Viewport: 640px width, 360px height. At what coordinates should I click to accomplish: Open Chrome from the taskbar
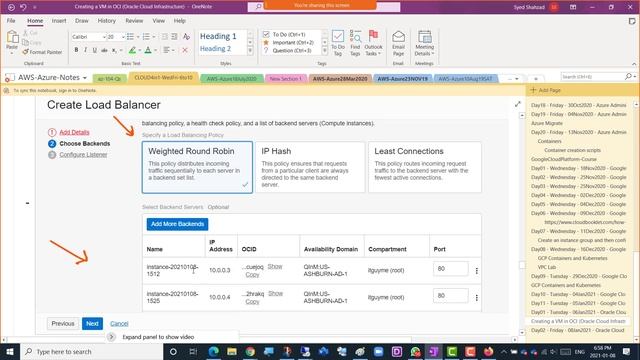[x=250, y=351]
